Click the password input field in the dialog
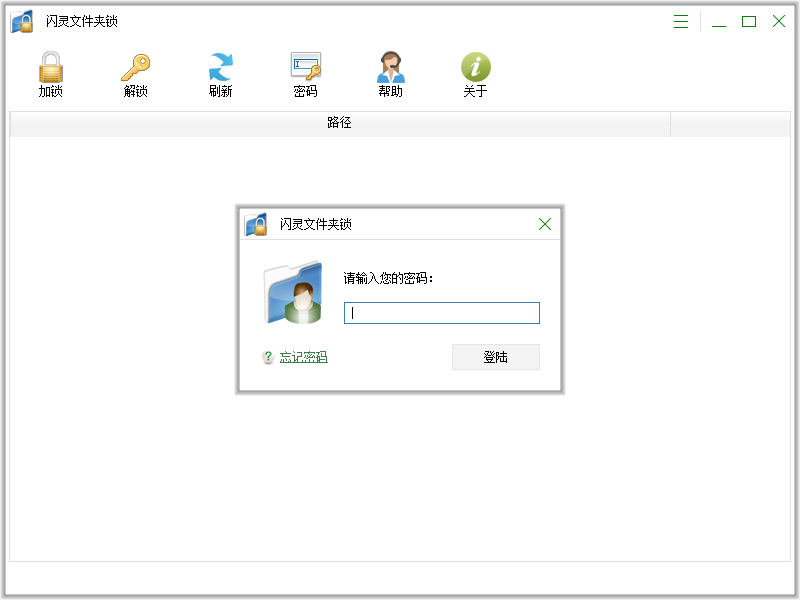Screen dimensions: 800x600 point(441,313)
